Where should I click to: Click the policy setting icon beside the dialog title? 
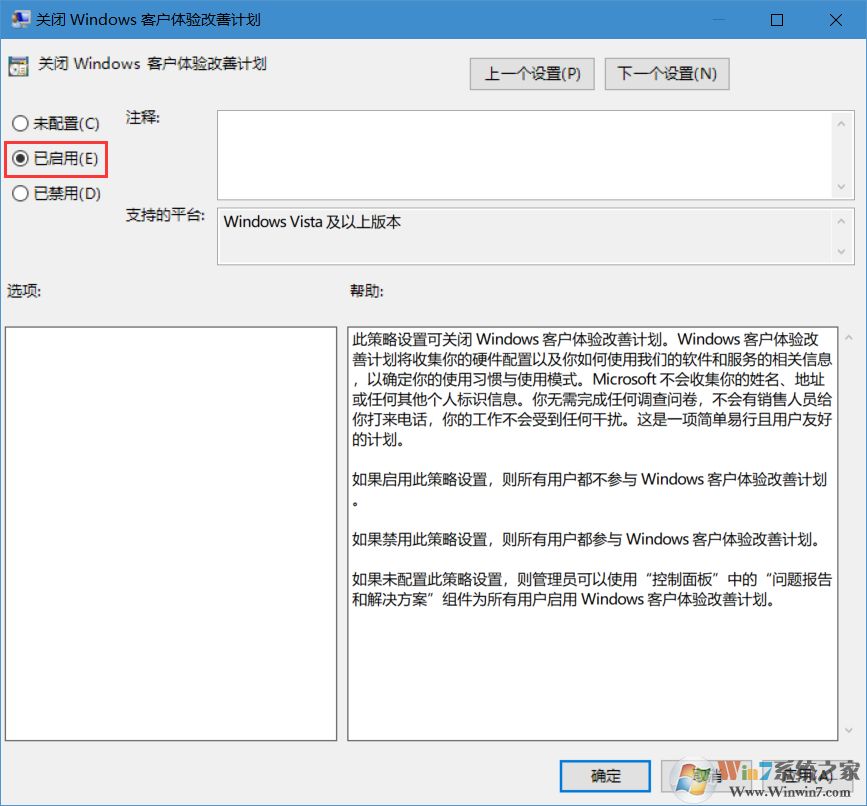17,62
